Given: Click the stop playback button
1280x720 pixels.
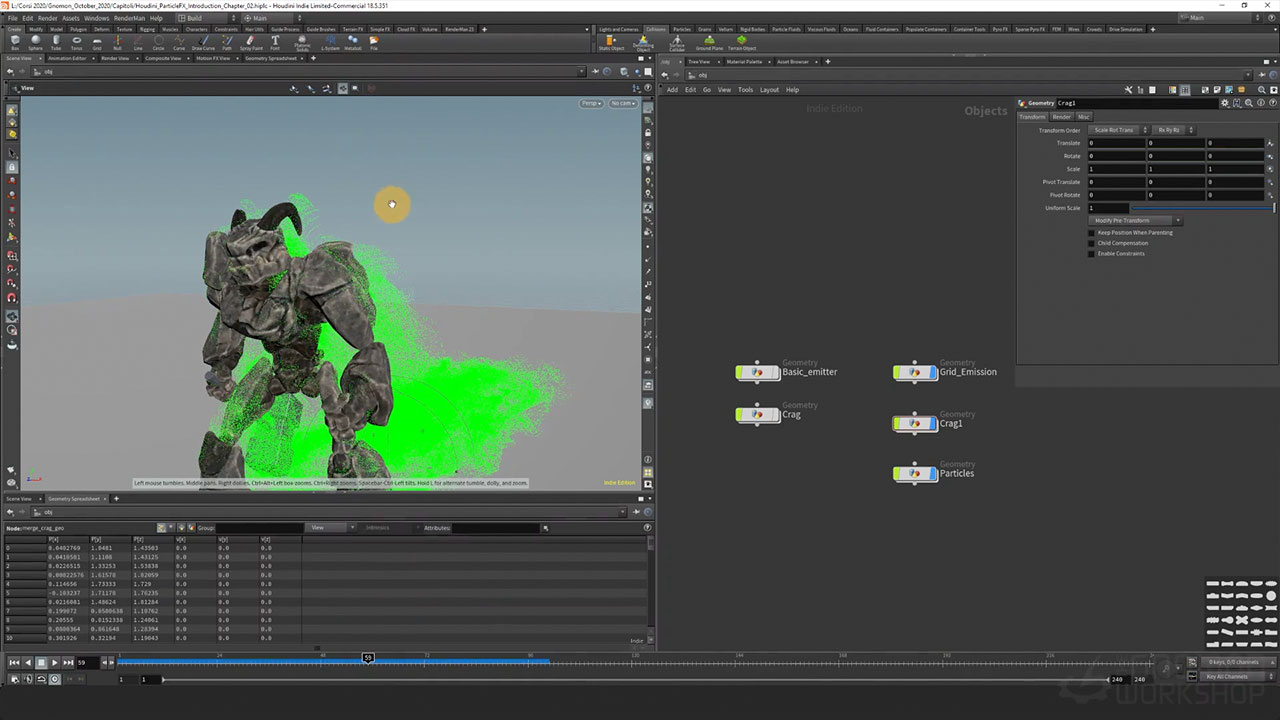Looking at the screenshot, I should [41, 662].
